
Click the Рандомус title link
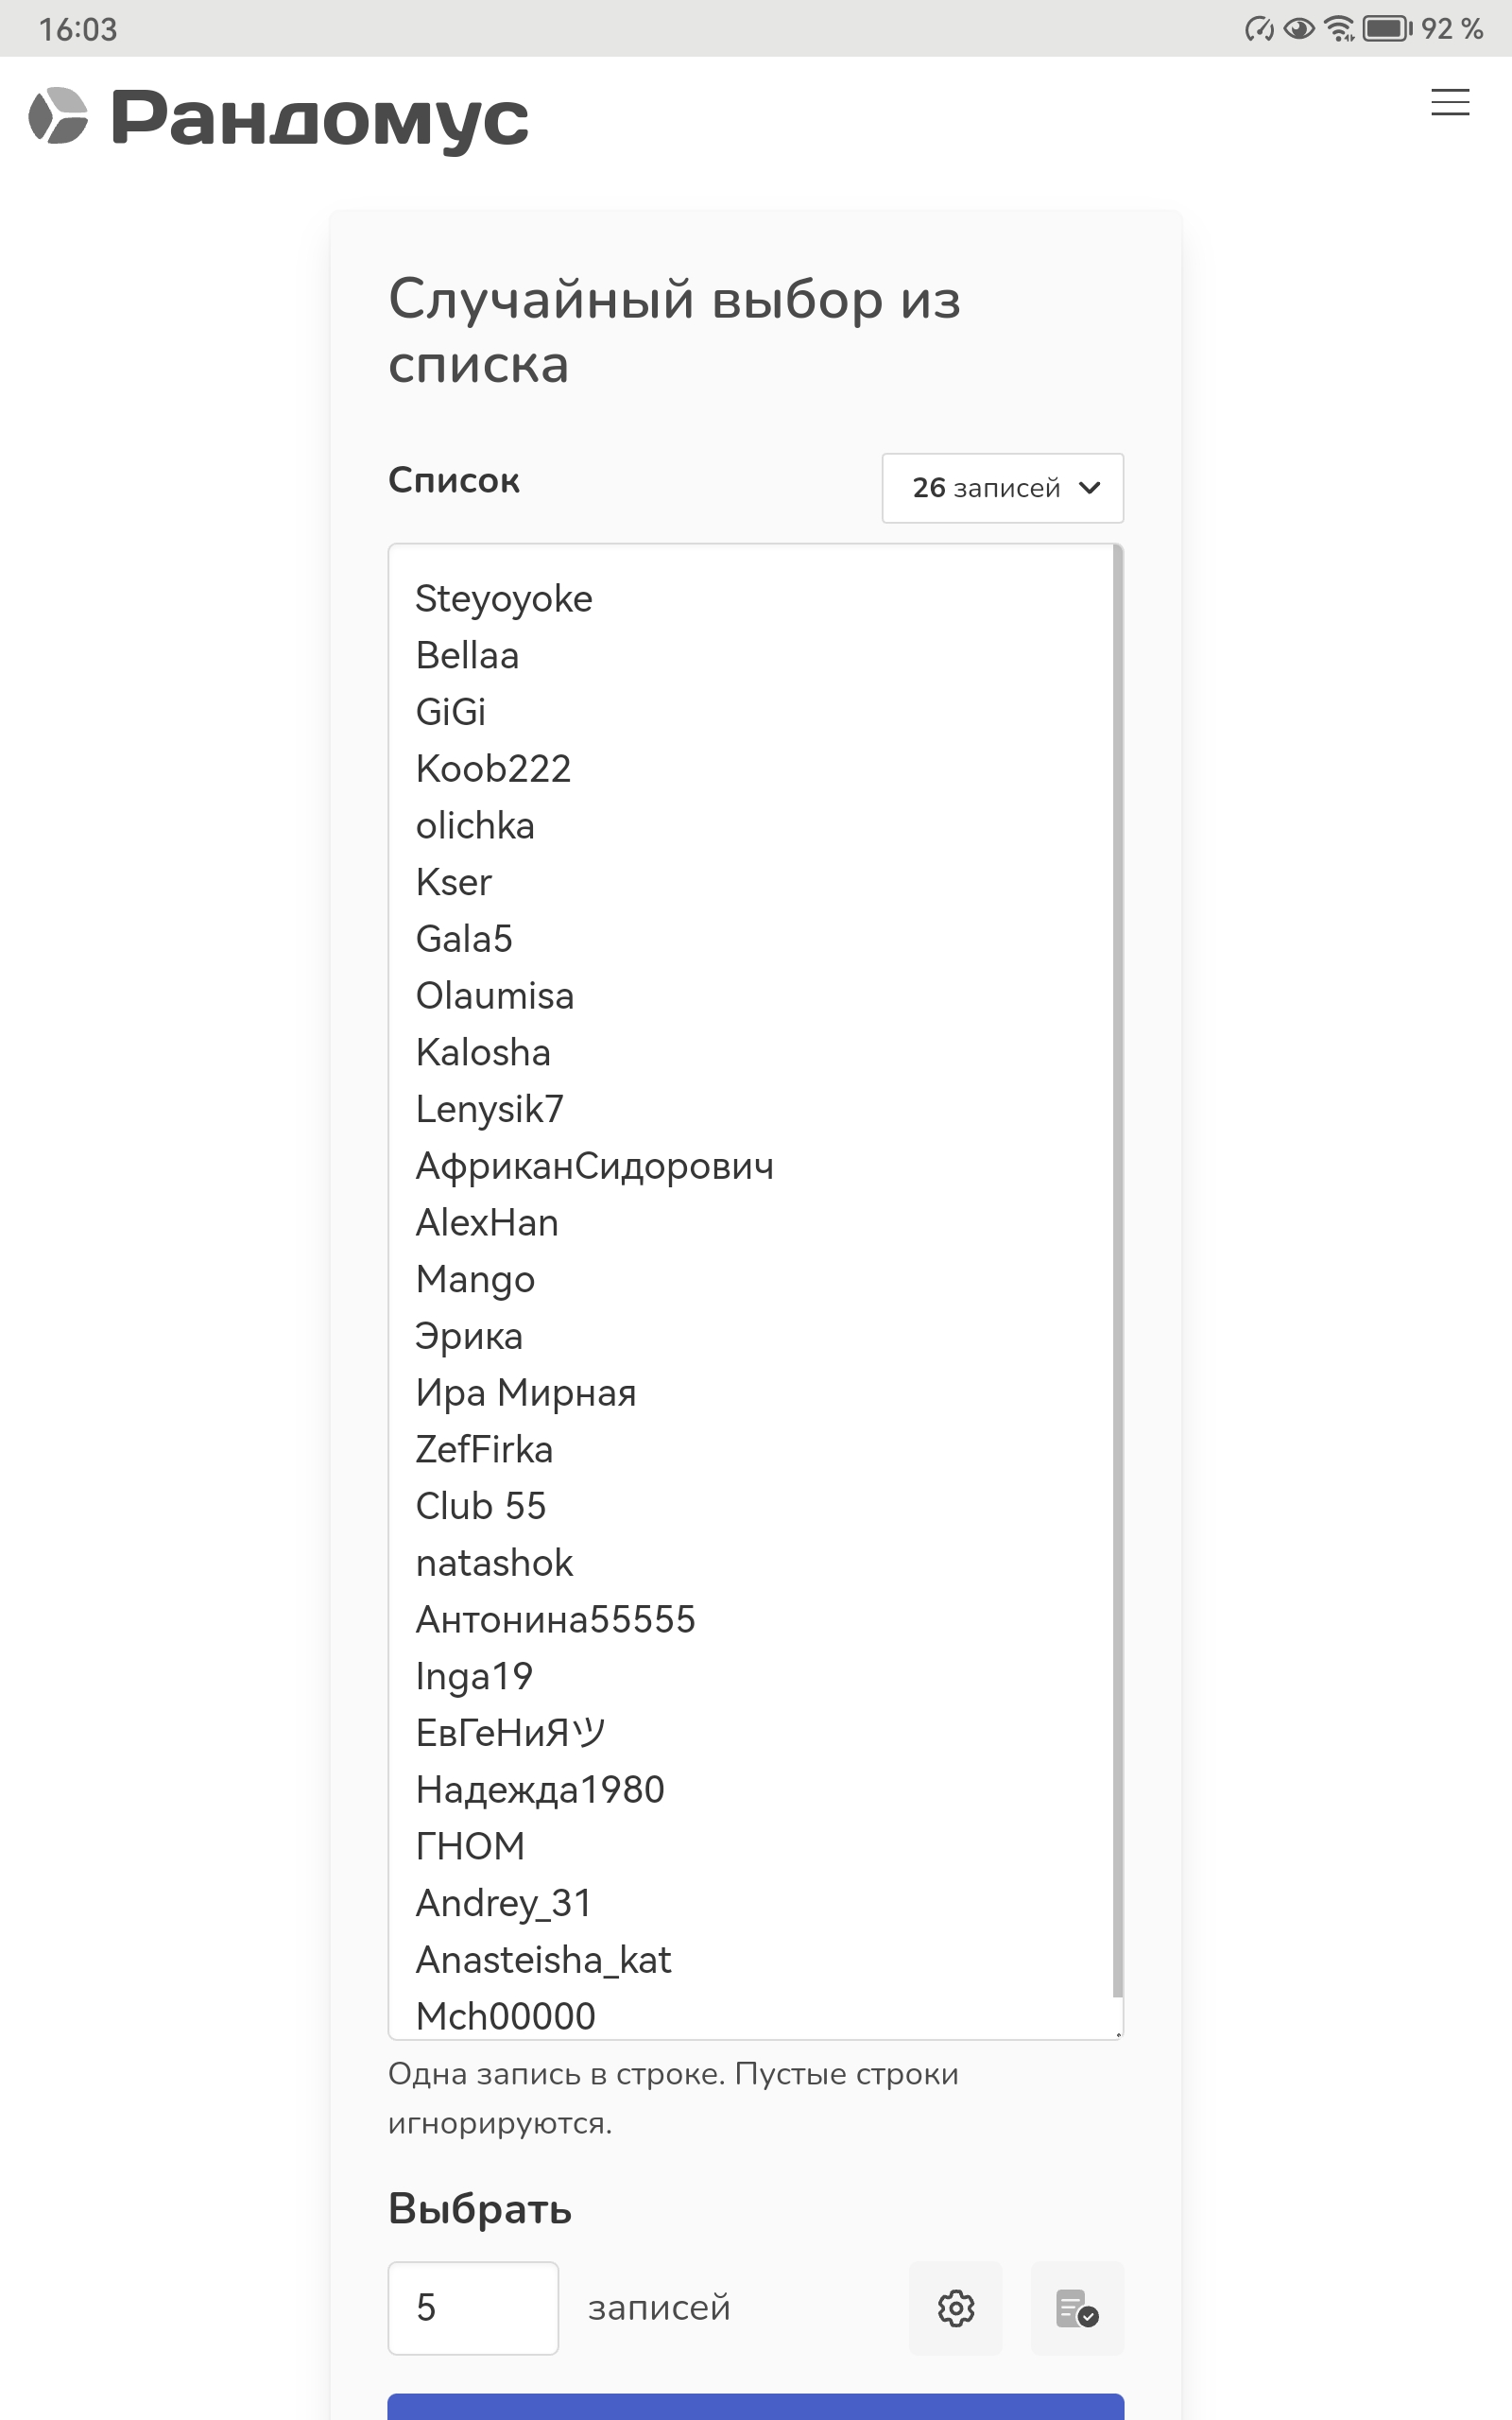point(320,118)
